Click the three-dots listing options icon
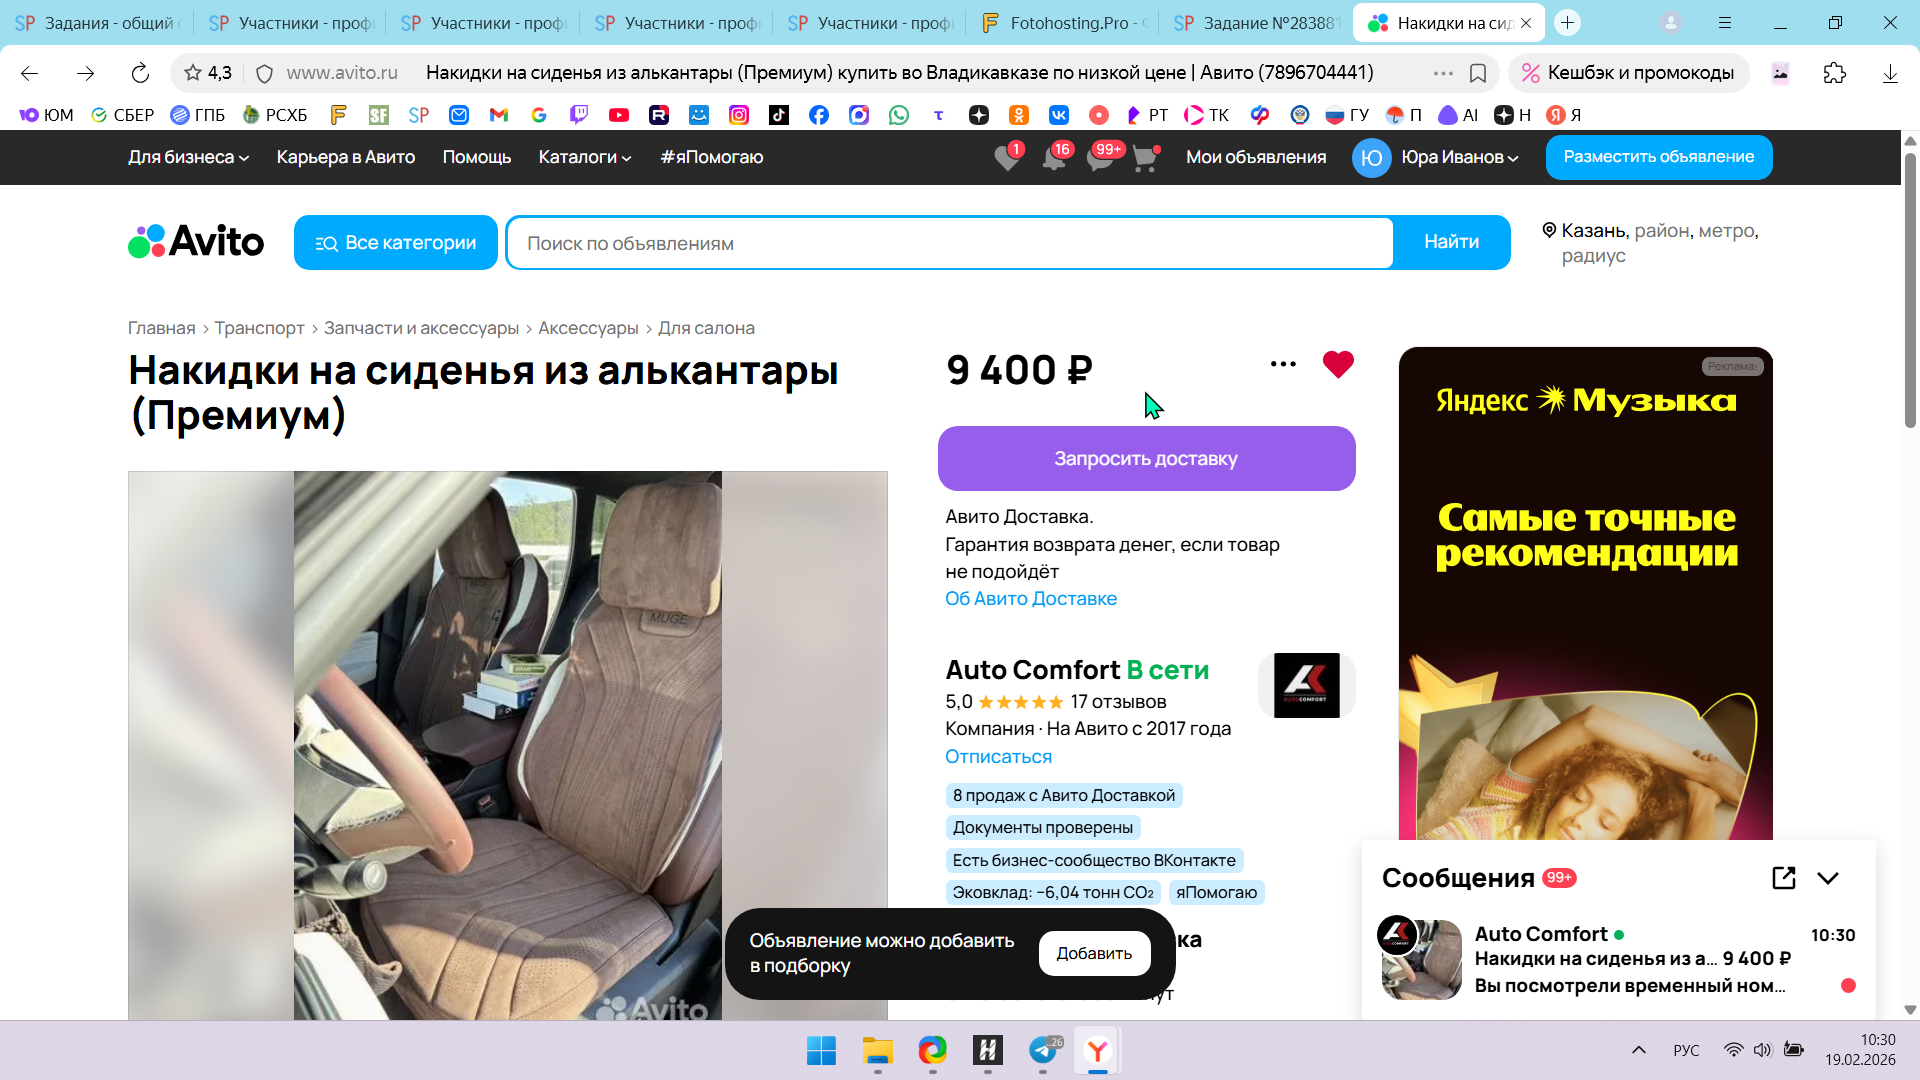This screenshot has height=1080, width=1920. (1283, 364)
